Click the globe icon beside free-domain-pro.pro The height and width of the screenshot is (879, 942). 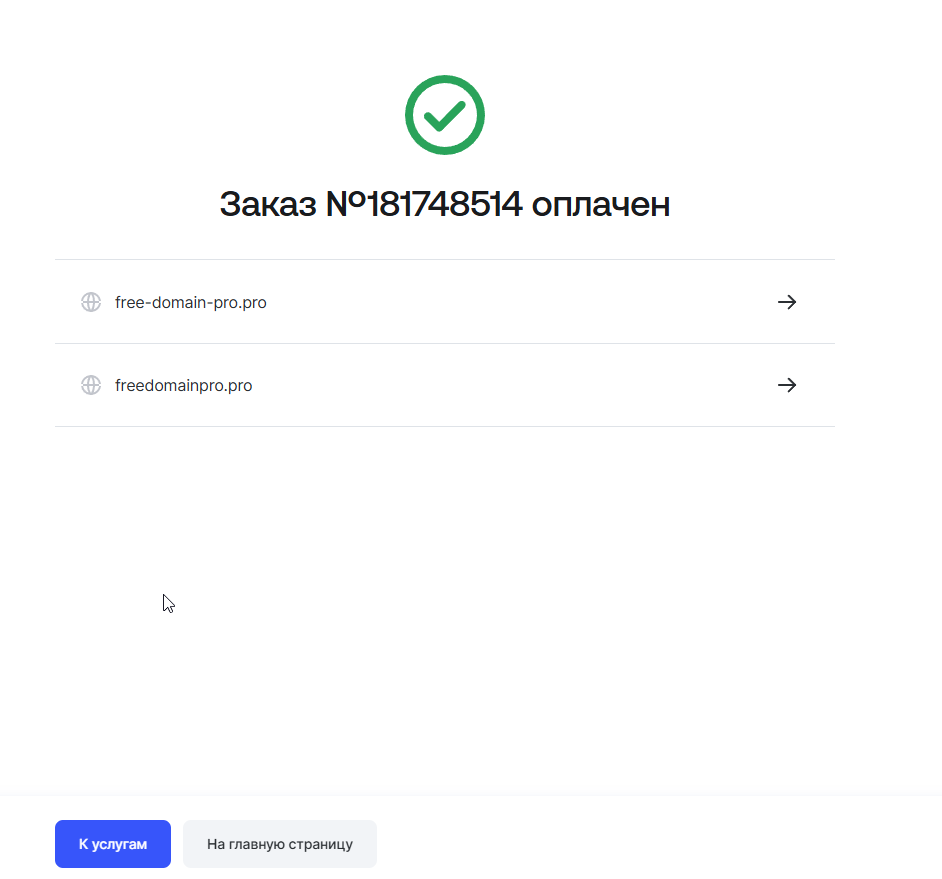(x=91, y=302)
